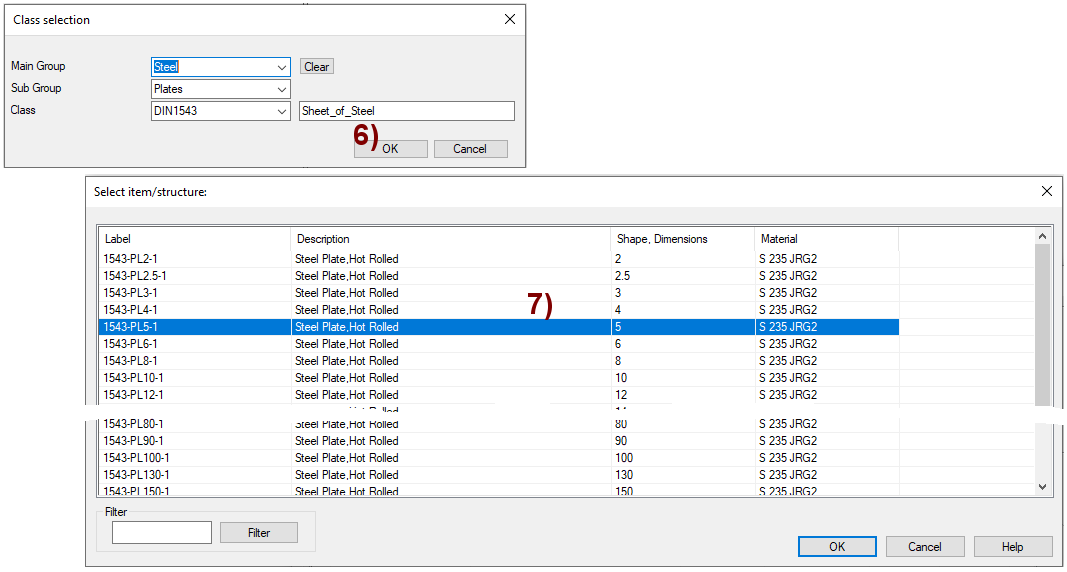Click the Clear button
The image size is (1067, 572).
click(x=316, y=67)
